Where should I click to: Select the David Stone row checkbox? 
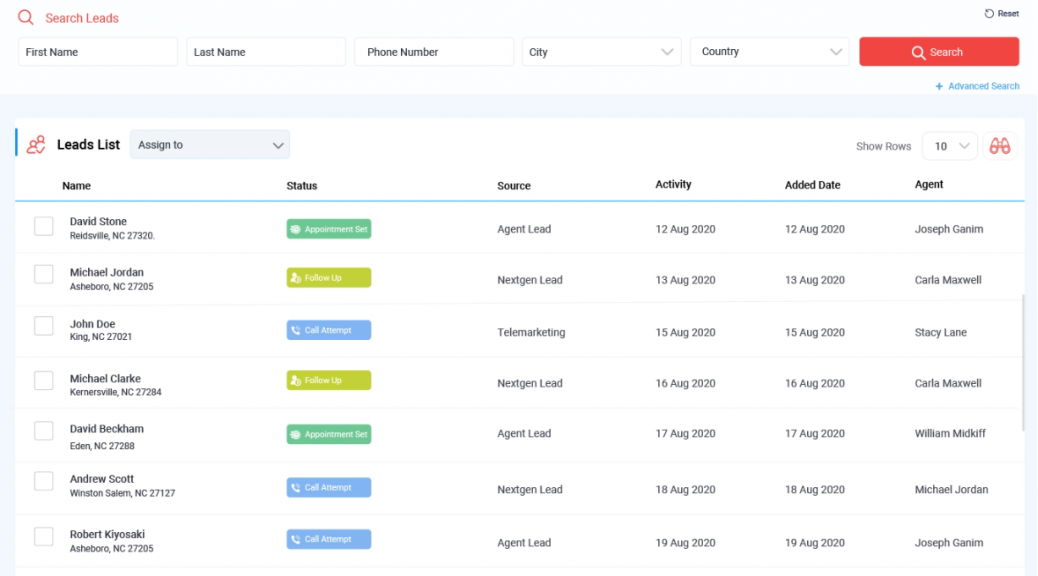(44, 226)
